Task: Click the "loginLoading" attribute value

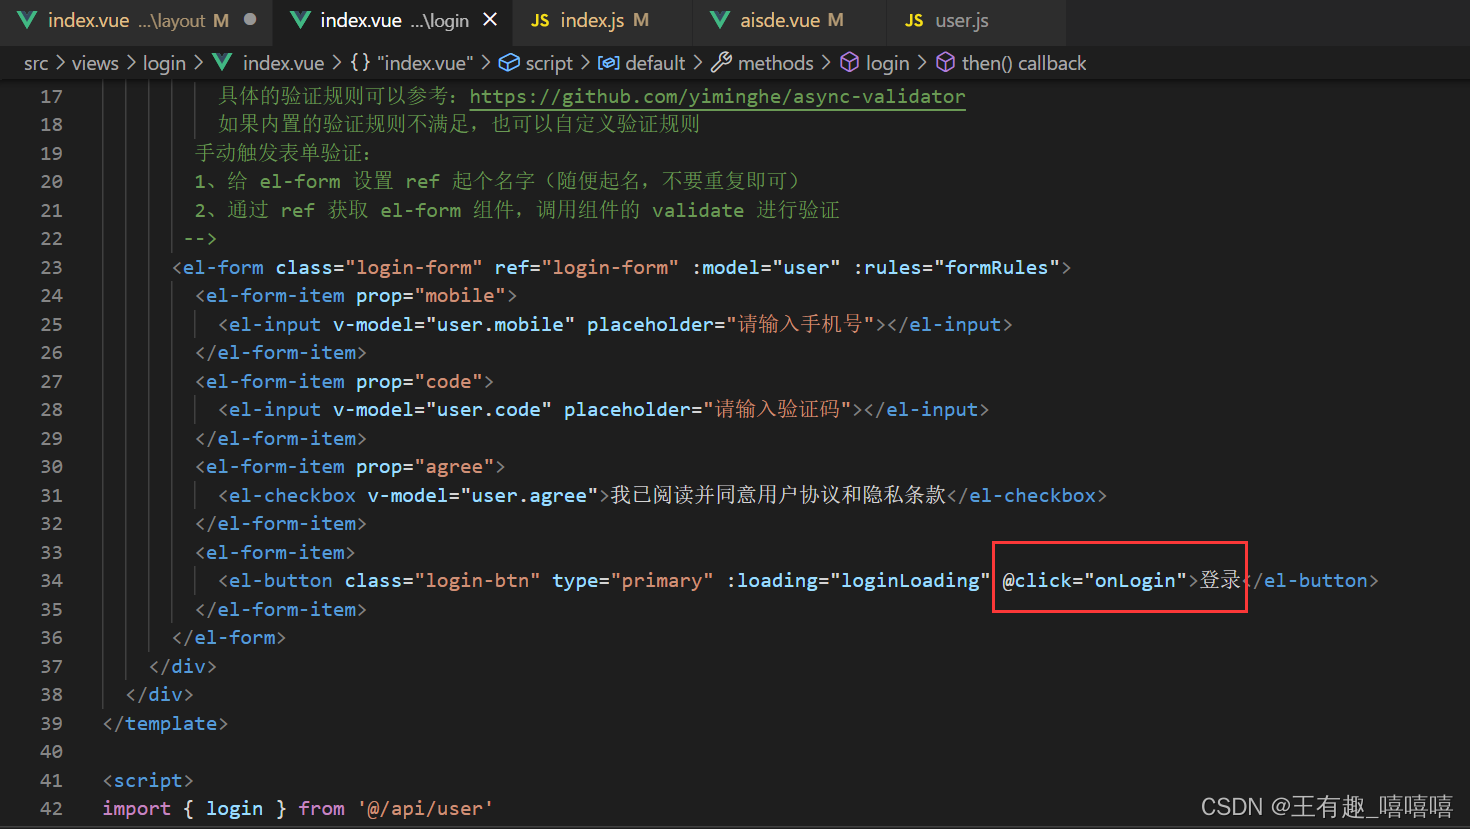Action: pos(910,581)
